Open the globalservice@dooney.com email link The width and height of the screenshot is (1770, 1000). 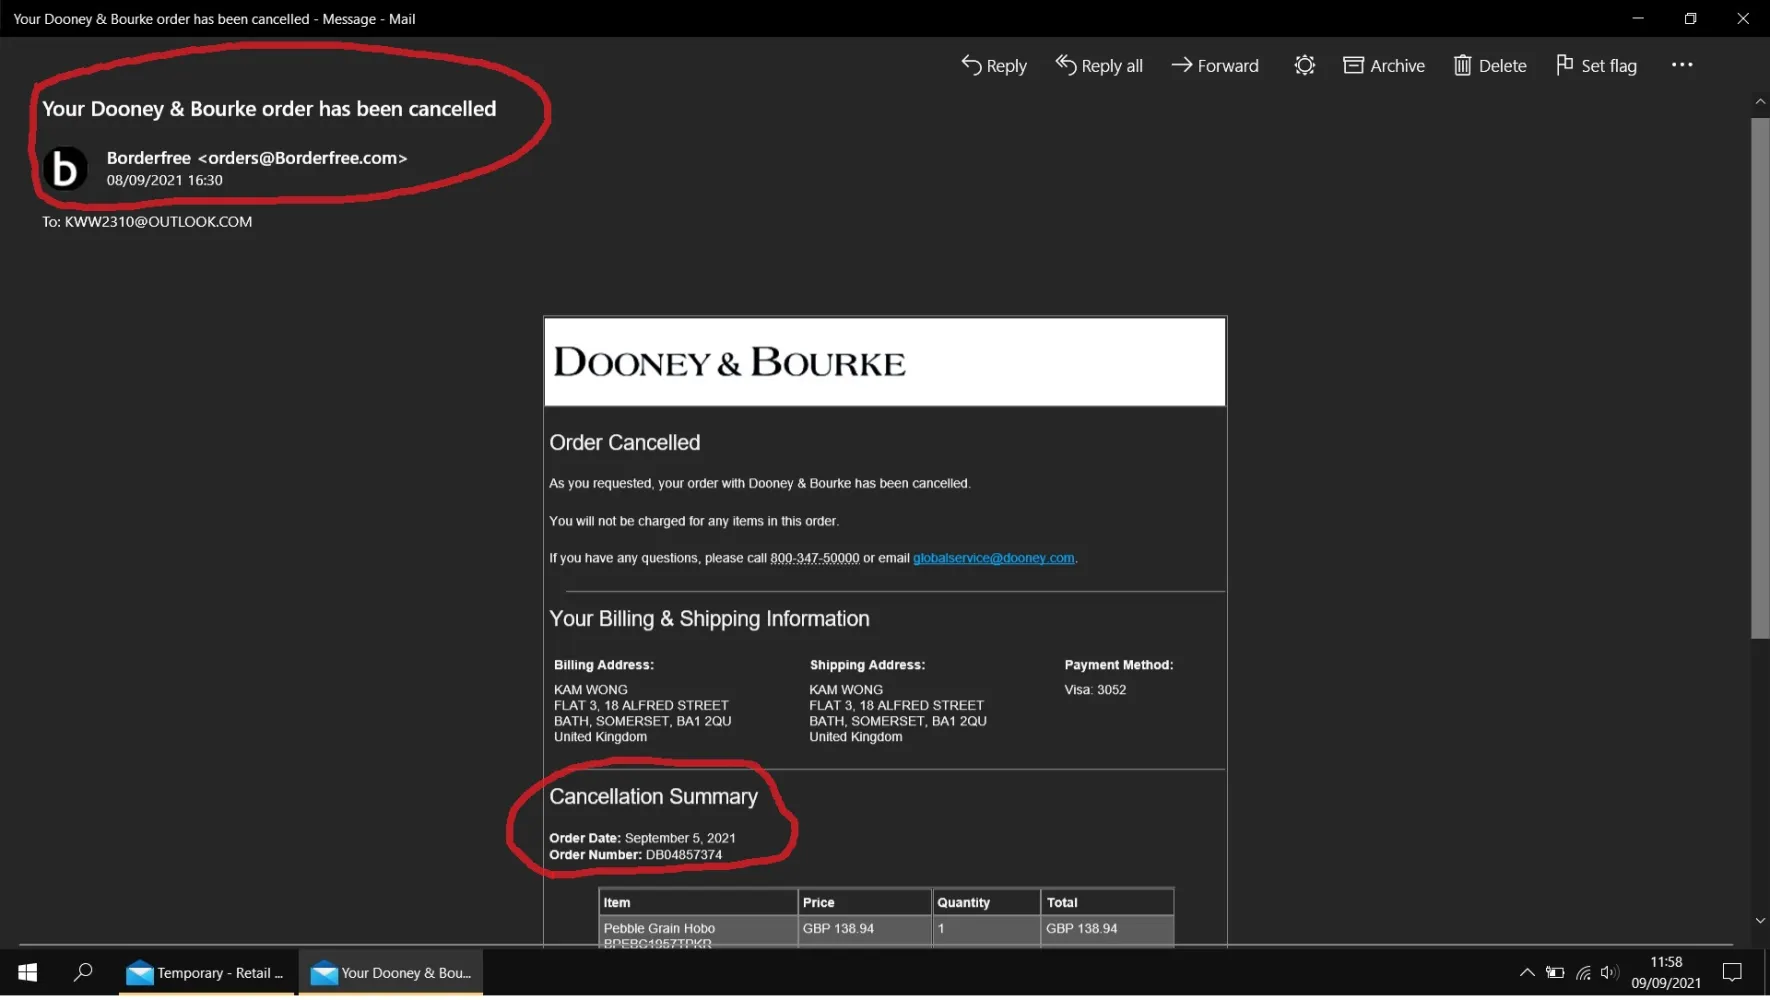[993, 558]
